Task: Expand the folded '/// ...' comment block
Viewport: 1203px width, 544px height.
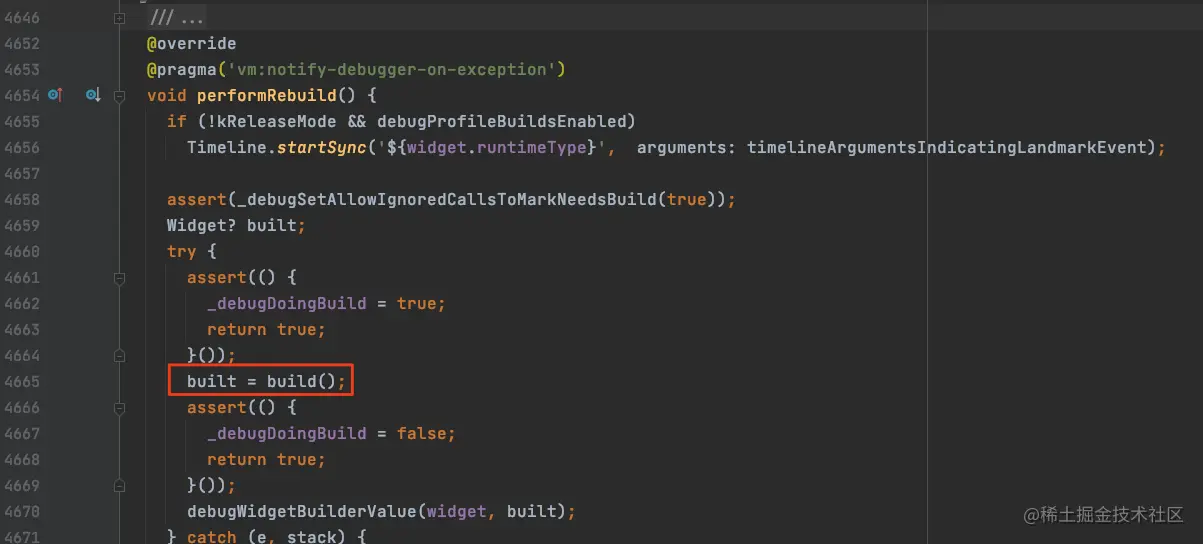Action: 120,18
